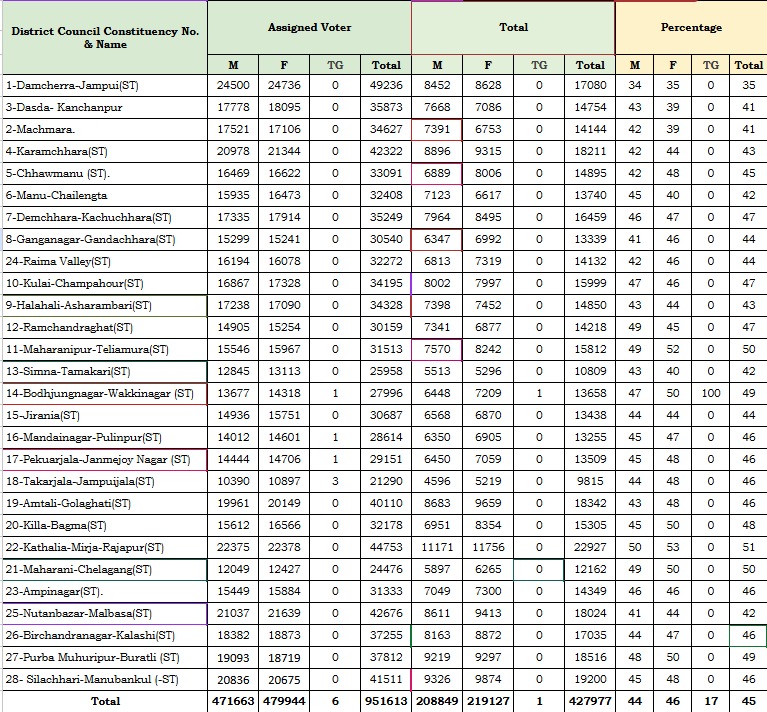Click the 26-Birchandranagar-Kalashi(ST) row name
This screenshot has width=767, height=712.
point(88,635)
